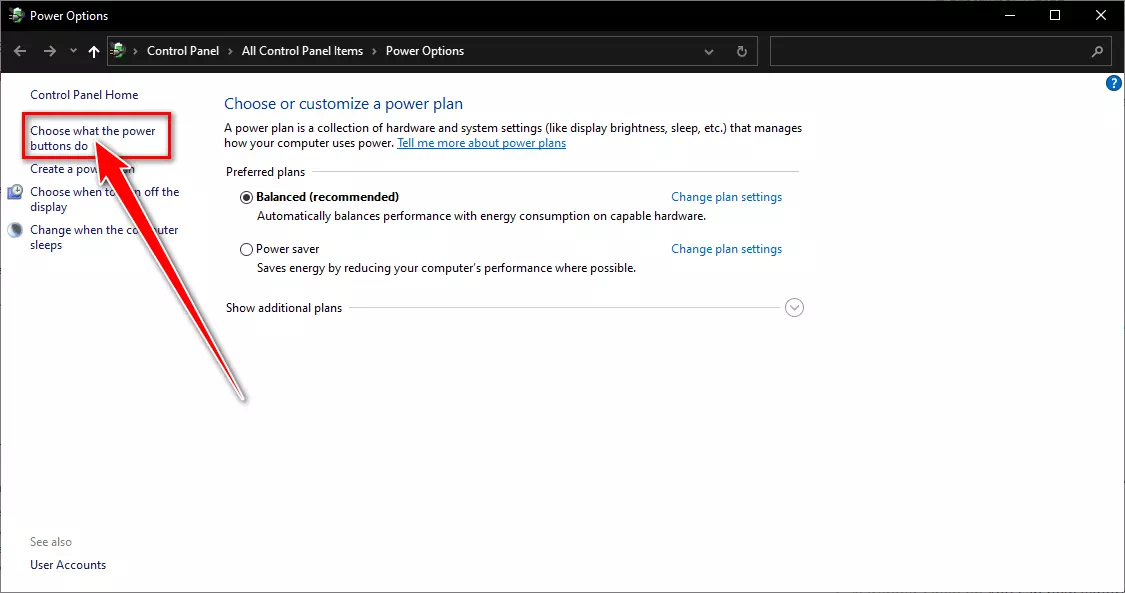Open the address bar history dropdown
Viewport: 1125px width, 593px height.
[x=709, y=51]
